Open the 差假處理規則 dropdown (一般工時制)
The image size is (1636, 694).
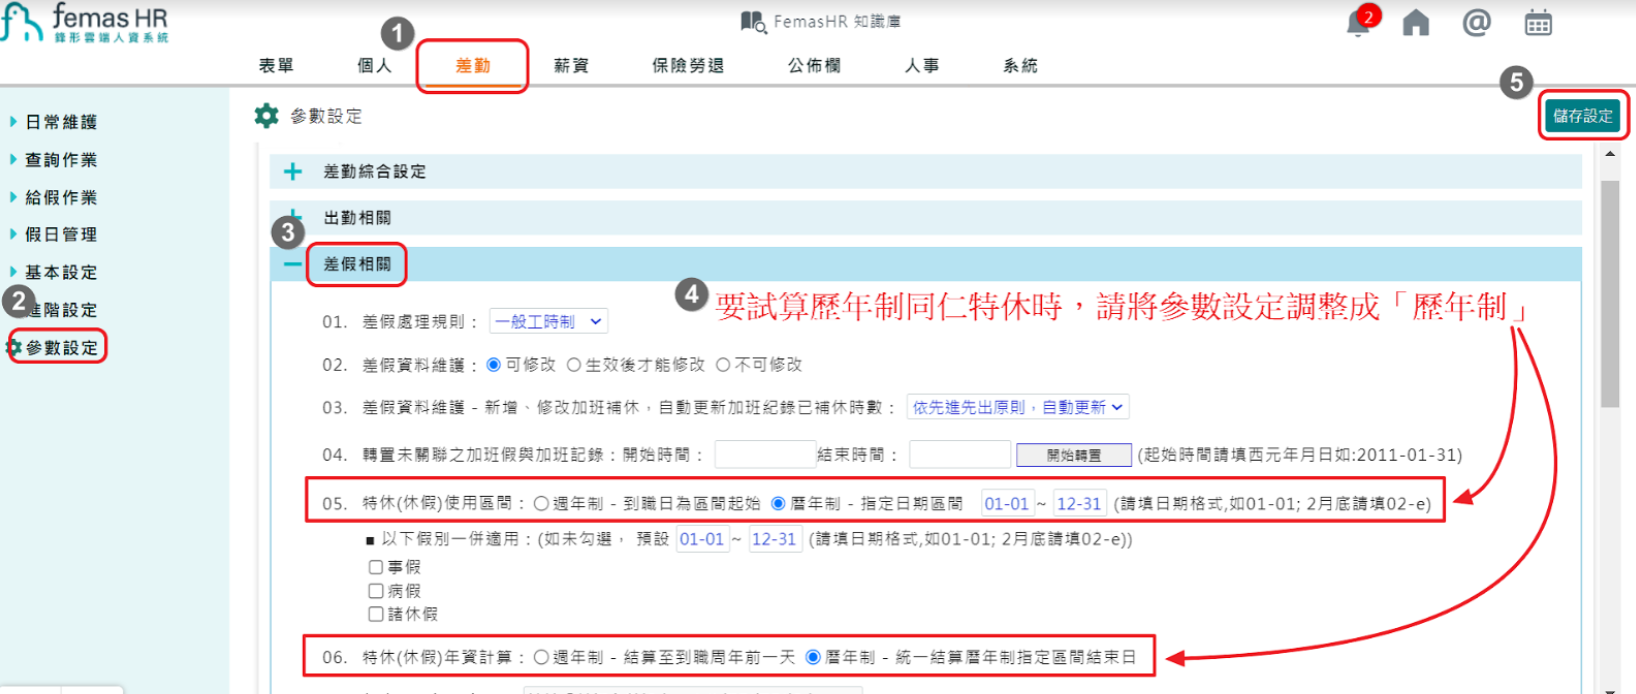click(x=548, y=321)
